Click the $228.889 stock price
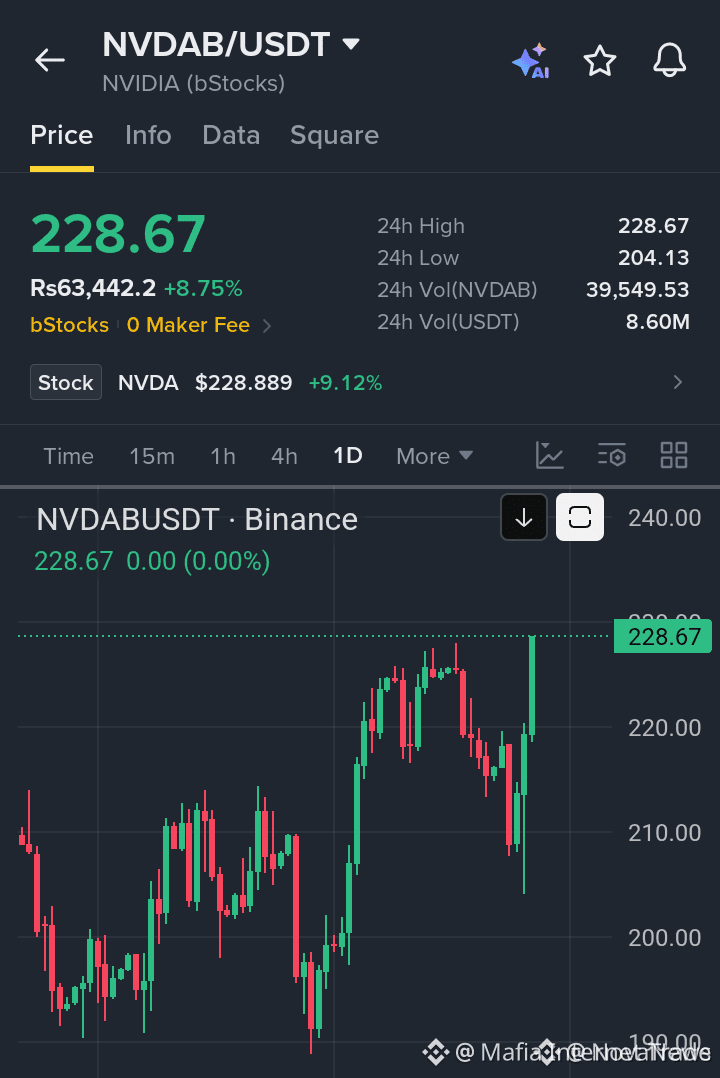This screenshot has height=1078, width=720. coord(243,383)
